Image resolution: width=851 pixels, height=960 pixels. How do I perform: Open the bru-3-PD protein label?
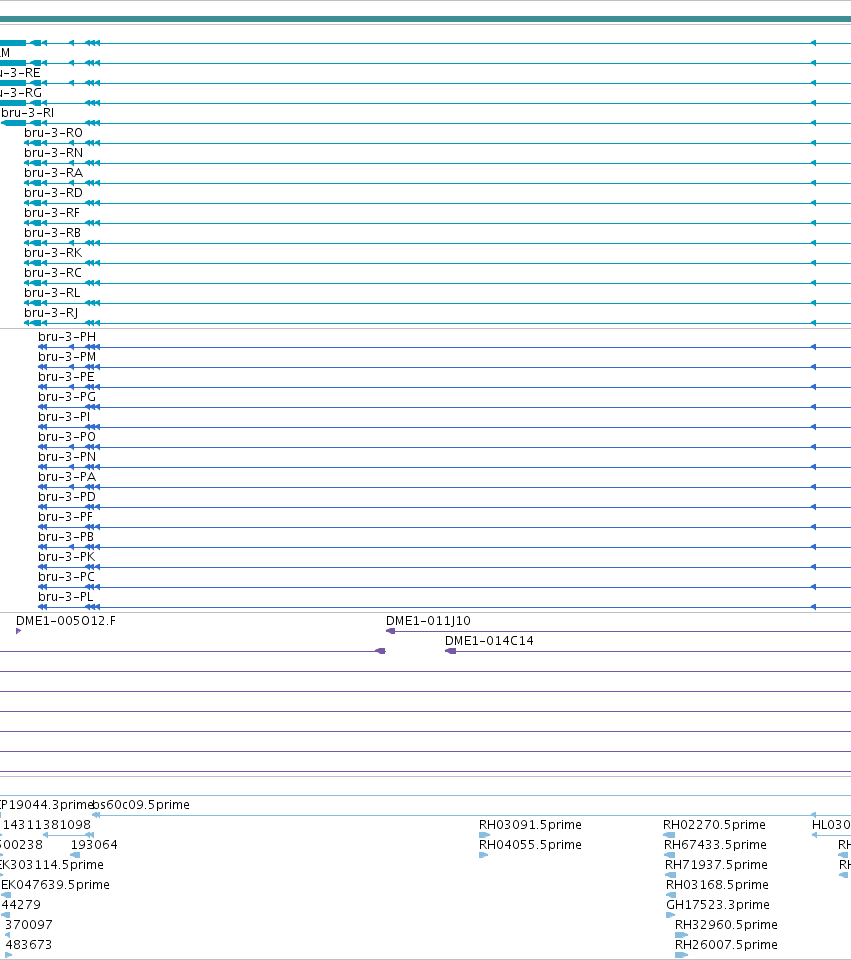point(67,497)
